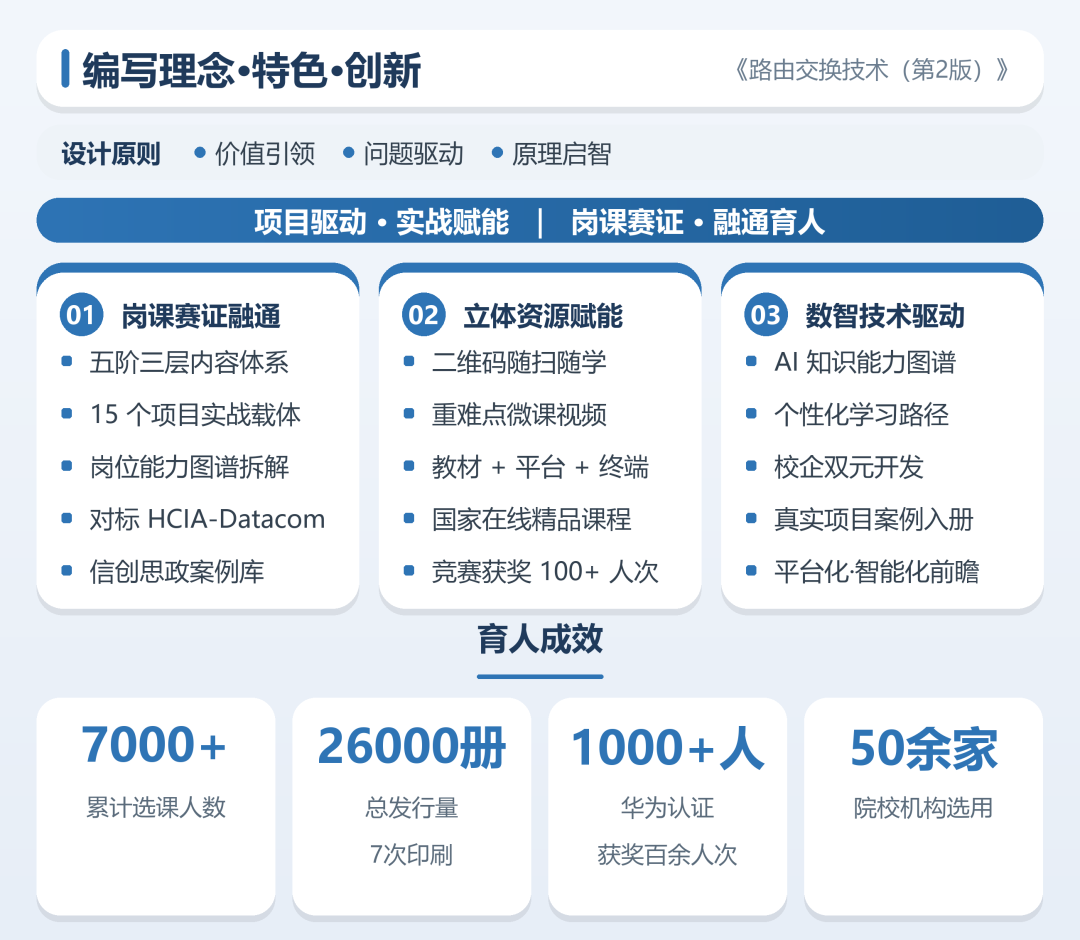1080x940 pixels.
Task: Click 获奖百余人次 caption
Action: 667,855
